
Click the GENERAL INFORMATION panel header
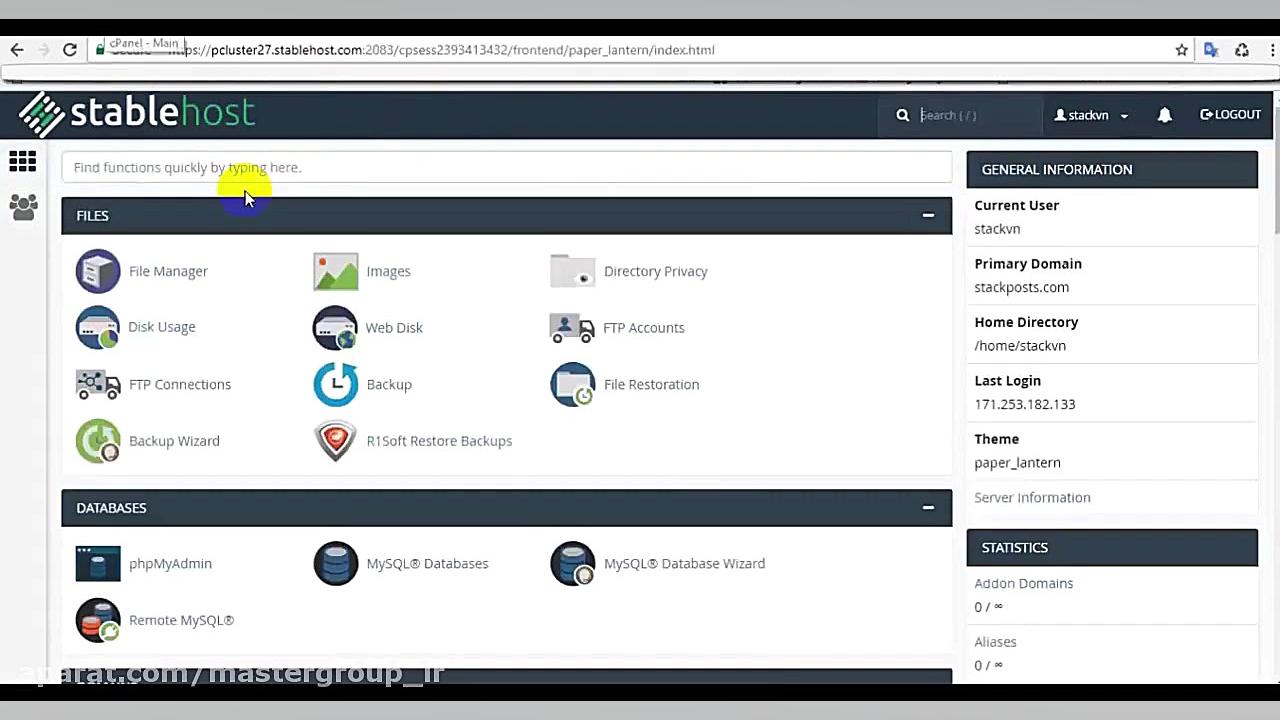(1112, 169)
